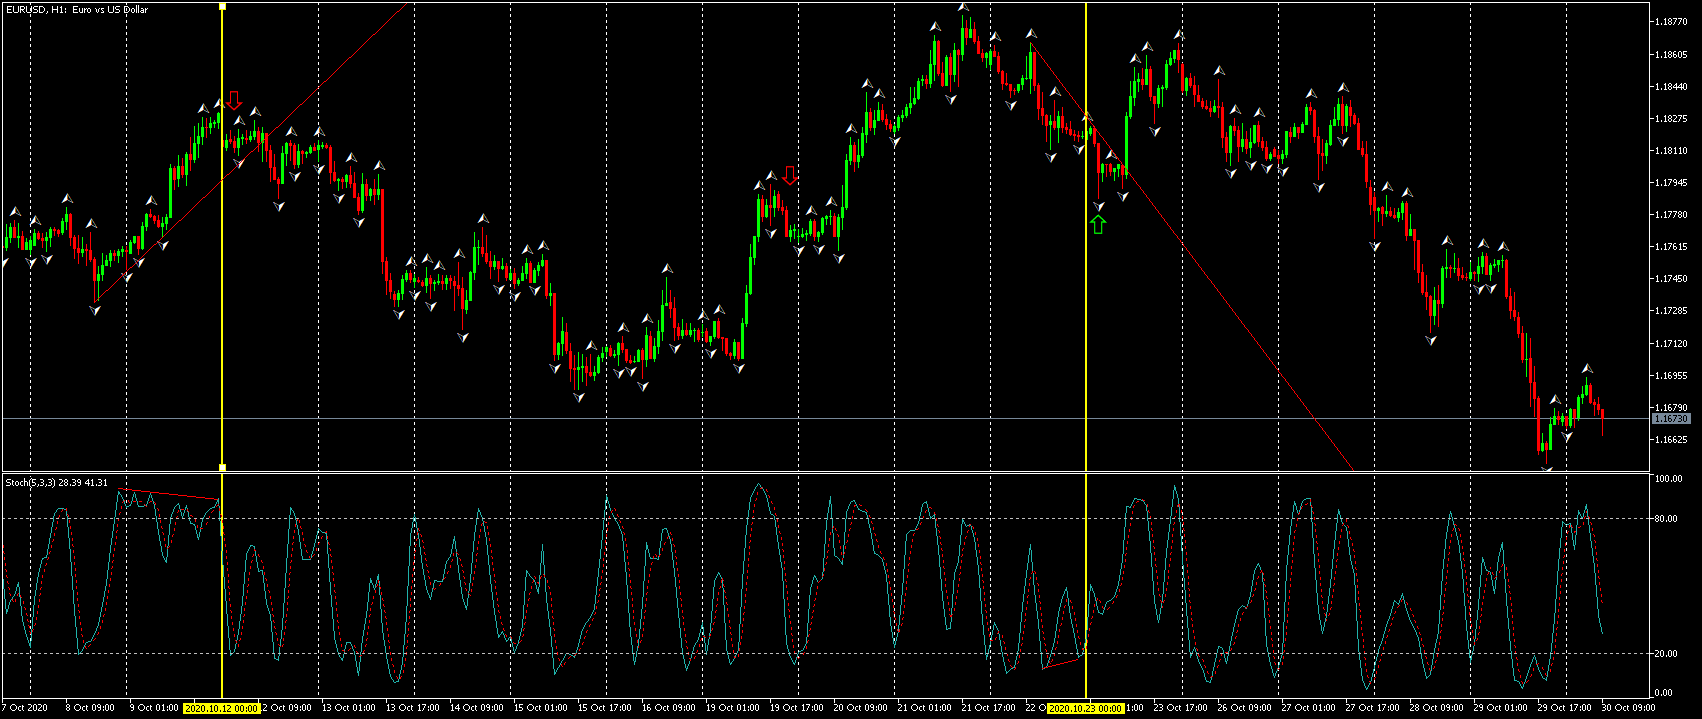This screenshot has height=719, width=1702.
Task: Click the green buy arrow near 23 Oct
Action: 1098,225
